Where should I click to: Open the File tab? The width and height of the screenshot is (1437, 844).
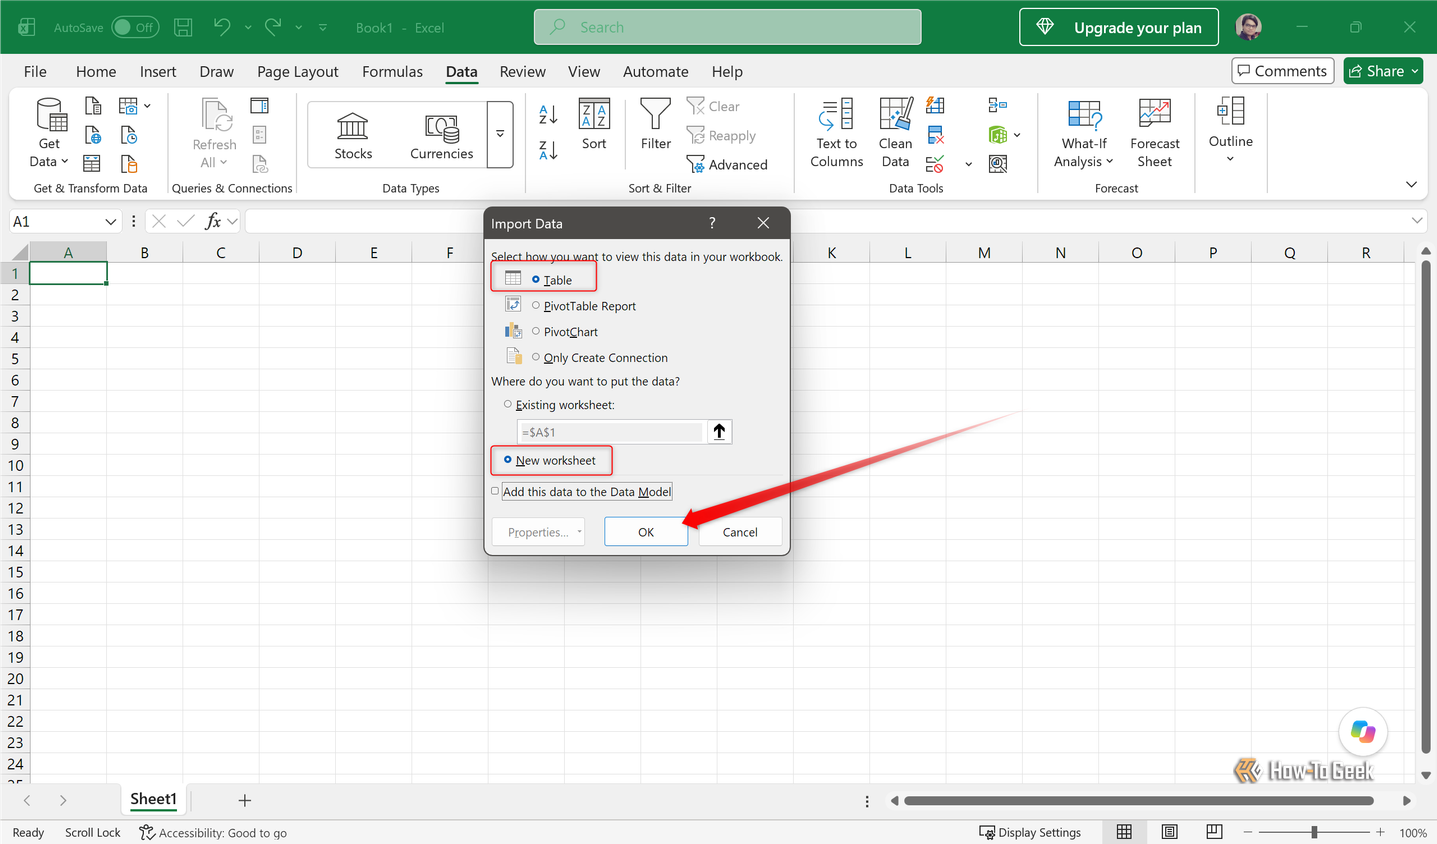[x=35, y=72]
